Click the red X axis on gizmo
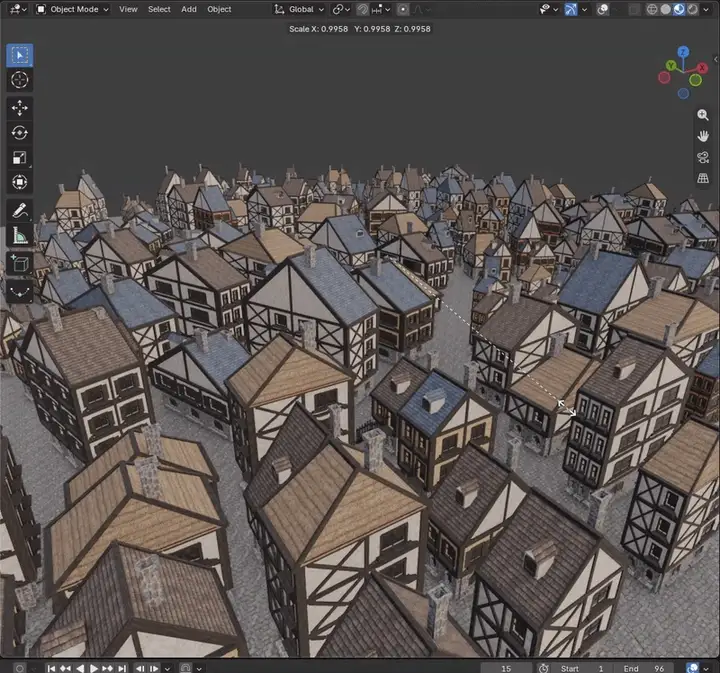This screenshot has width=720, height=673. (x=702, y=68)
